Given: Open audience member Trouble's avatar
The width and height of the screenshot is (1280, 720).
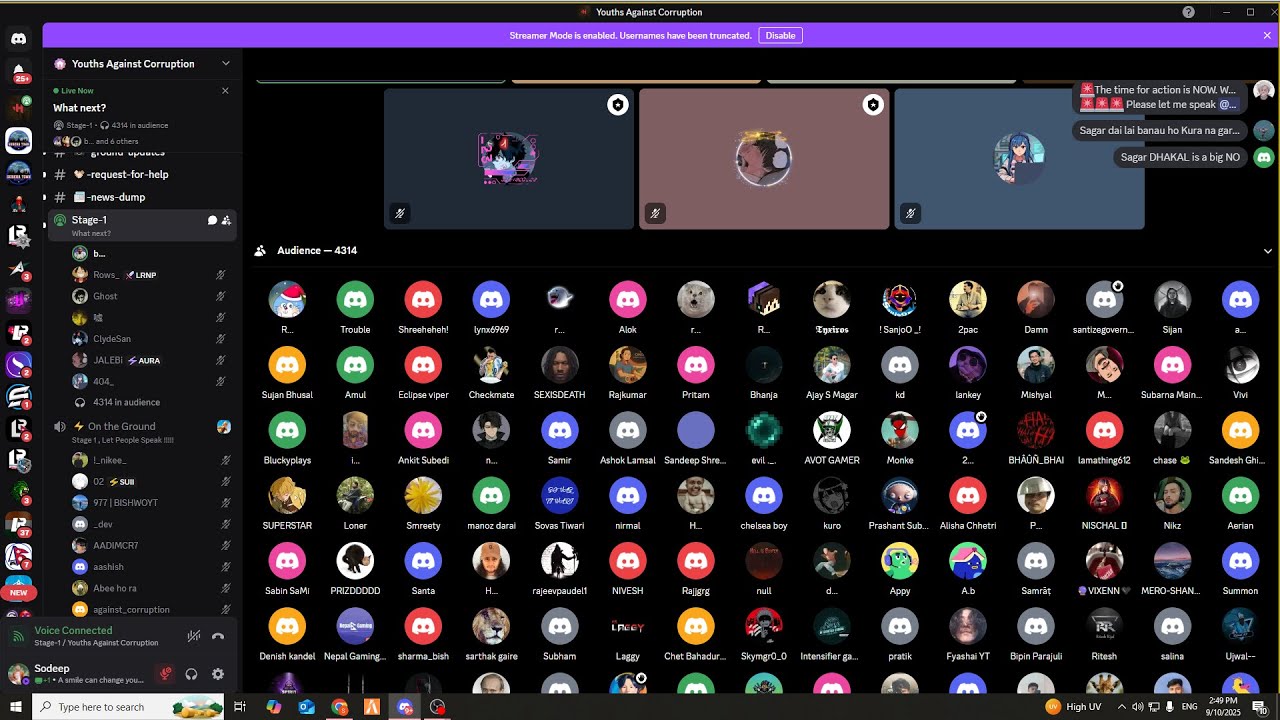Looking at the screenshot, I should (x=355, y=299).
